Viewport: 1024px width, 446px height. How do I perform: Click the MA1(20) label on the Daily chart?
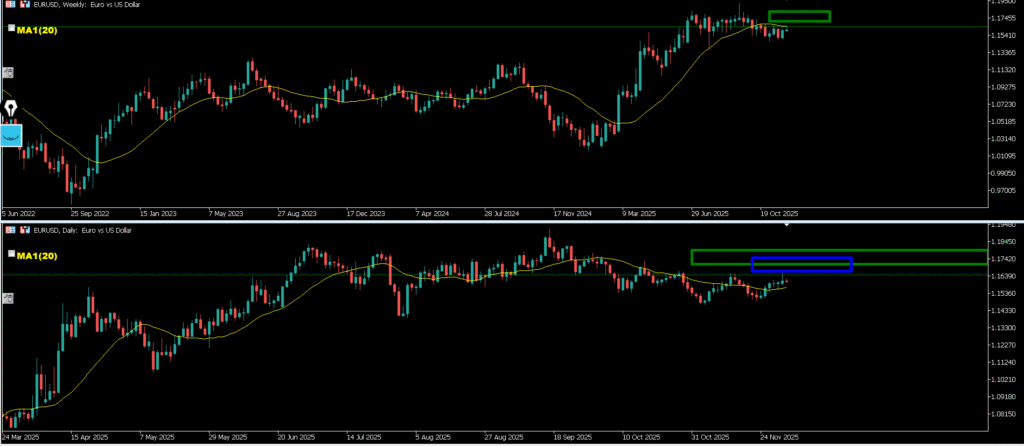[39, 256]
